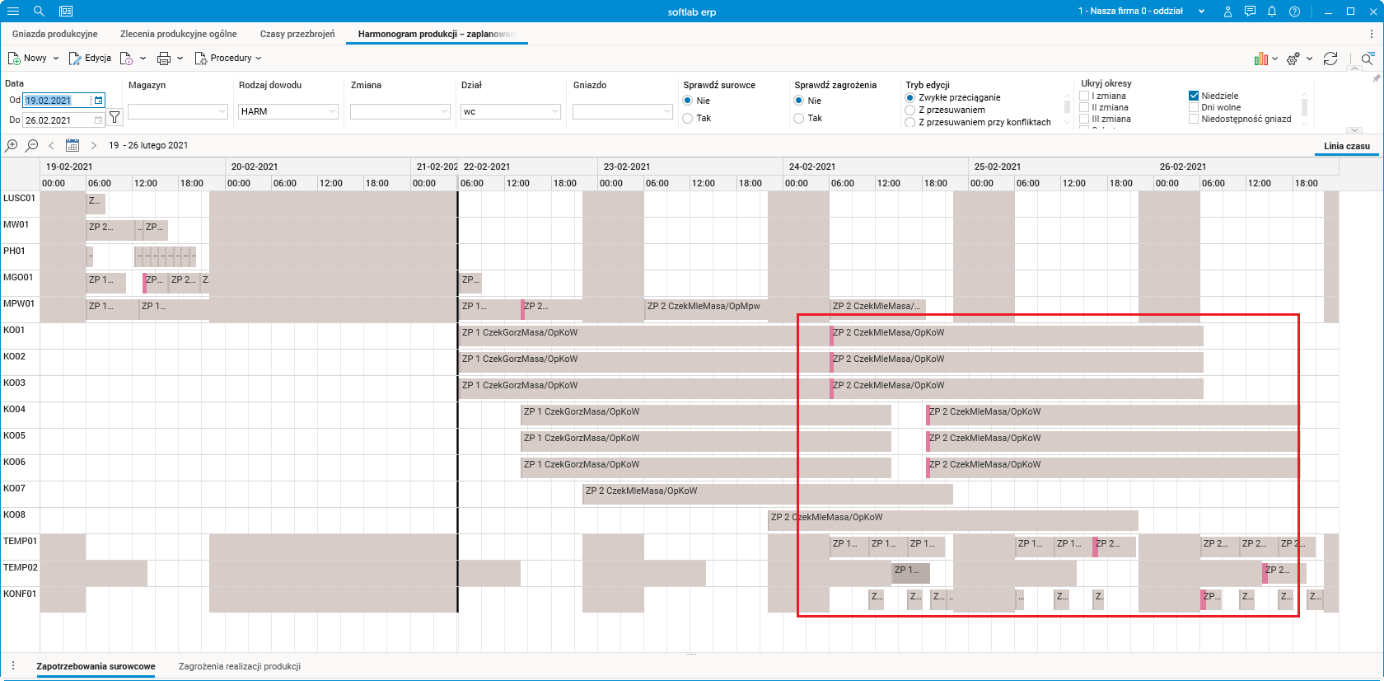Check the II zmiana checkbox
Viewport: 1384px width, 681px height.
1083,108
